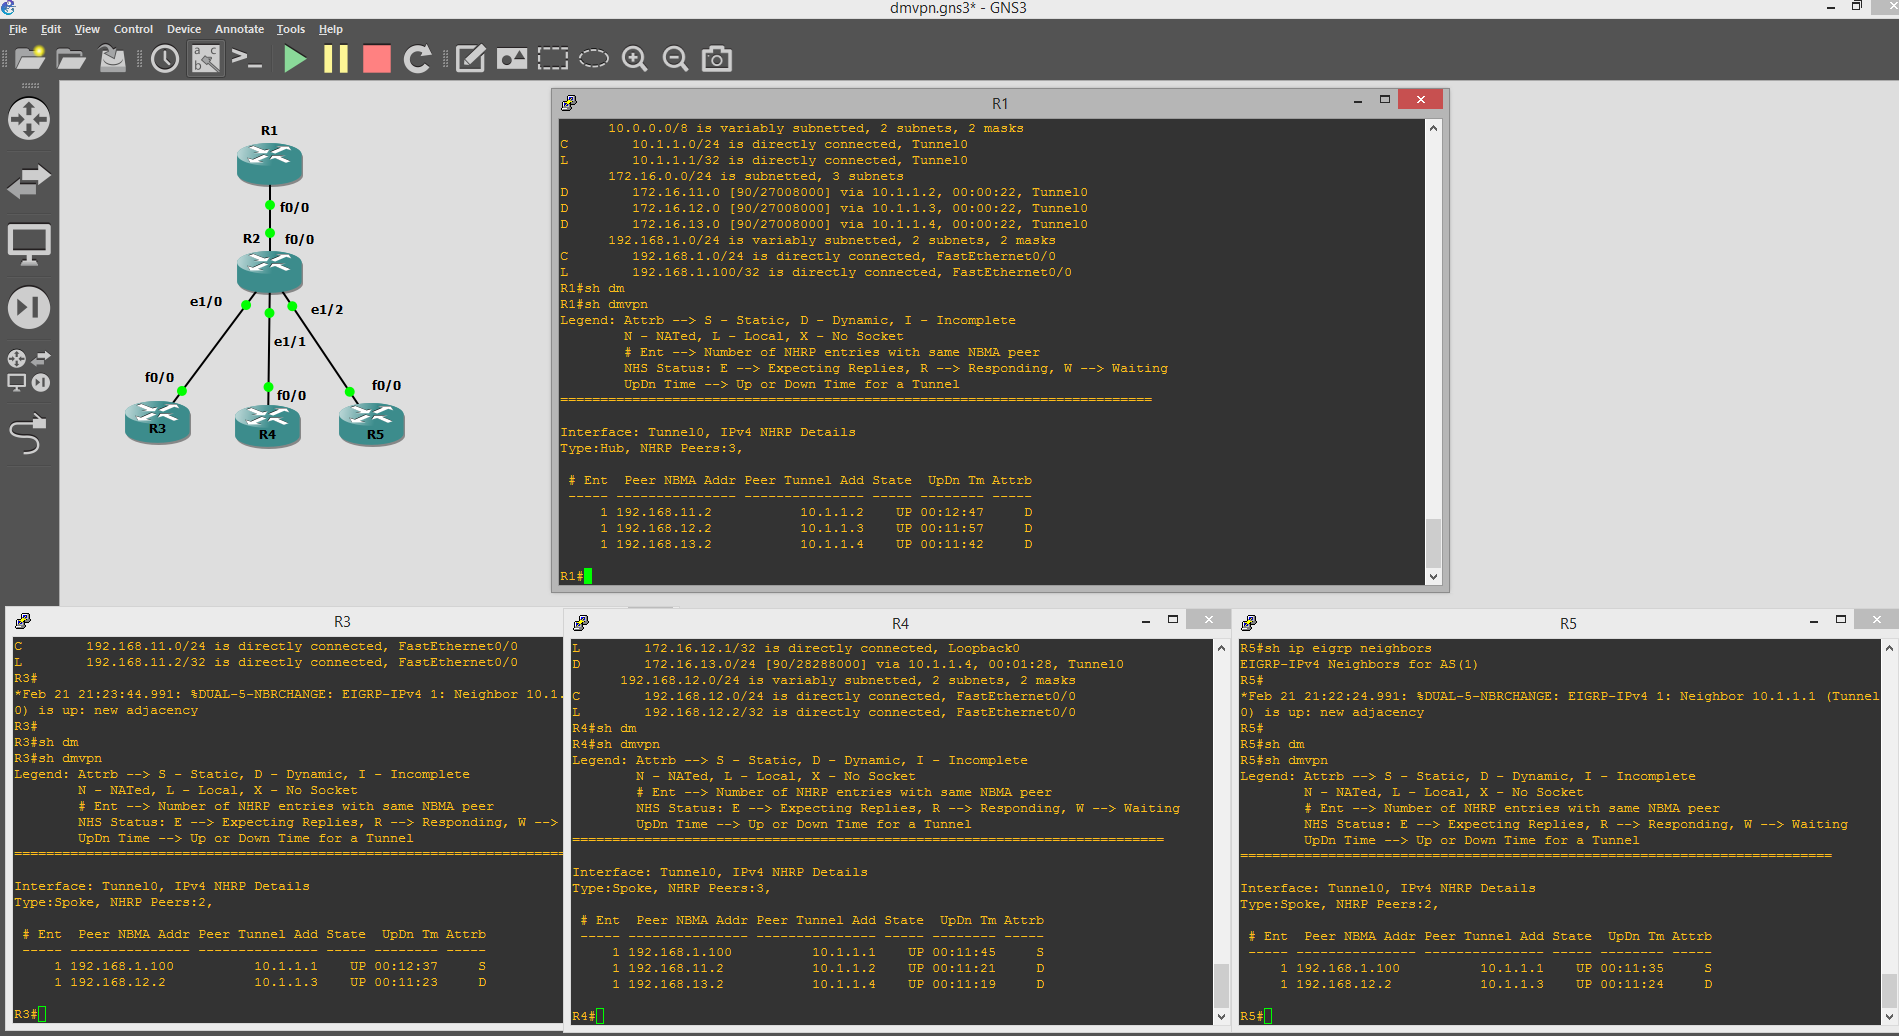Toggle interface labels visibility
Viewport: 1899px width, 1036px height.
point(205,59)
